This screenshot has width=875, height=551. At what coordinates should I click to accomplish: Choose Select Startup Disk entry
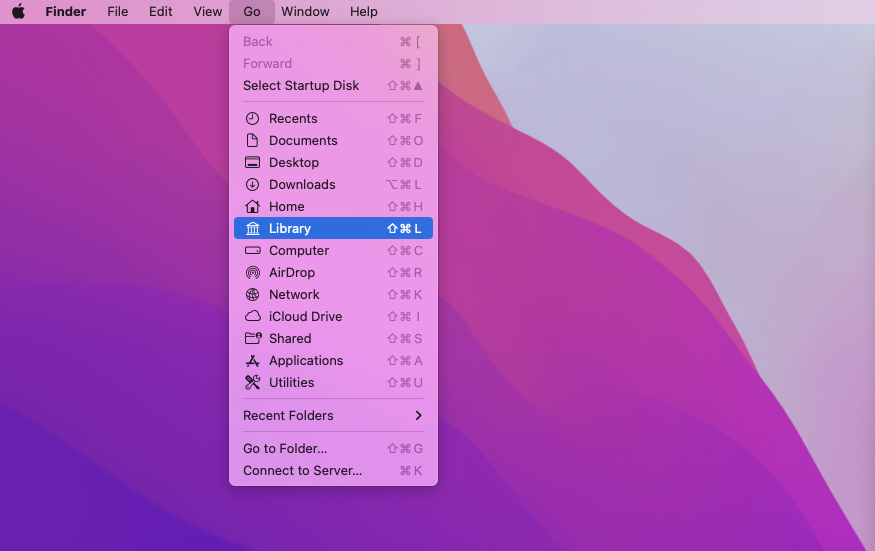click(x=333, y=85)
